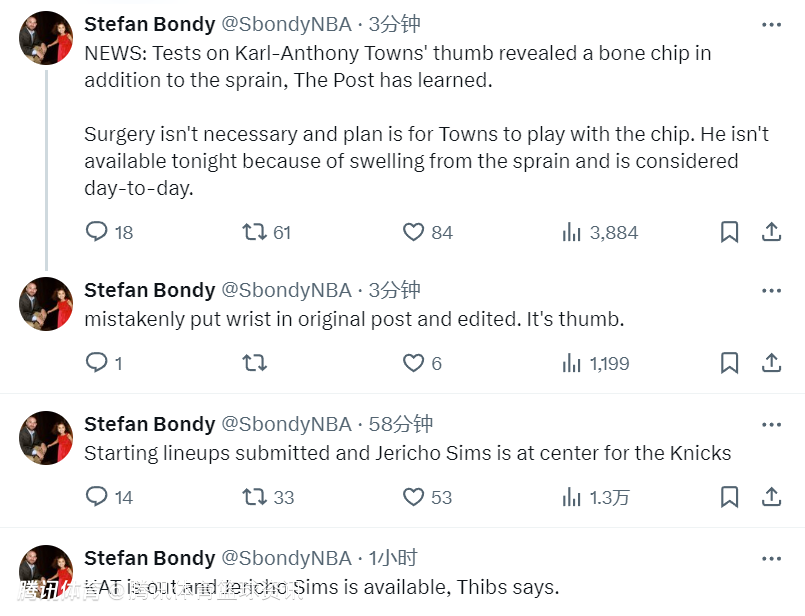Reply to the thumb correction tweet
The image size is (805, 616).
(97, 363)
